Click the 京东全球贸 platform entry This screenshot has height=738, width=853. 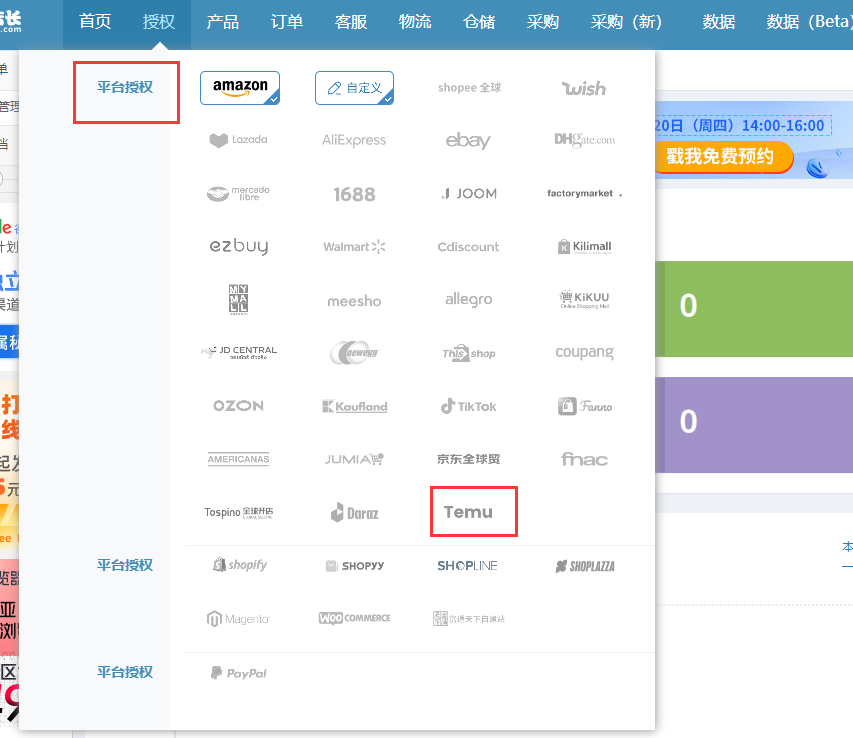tap(468, 459)
